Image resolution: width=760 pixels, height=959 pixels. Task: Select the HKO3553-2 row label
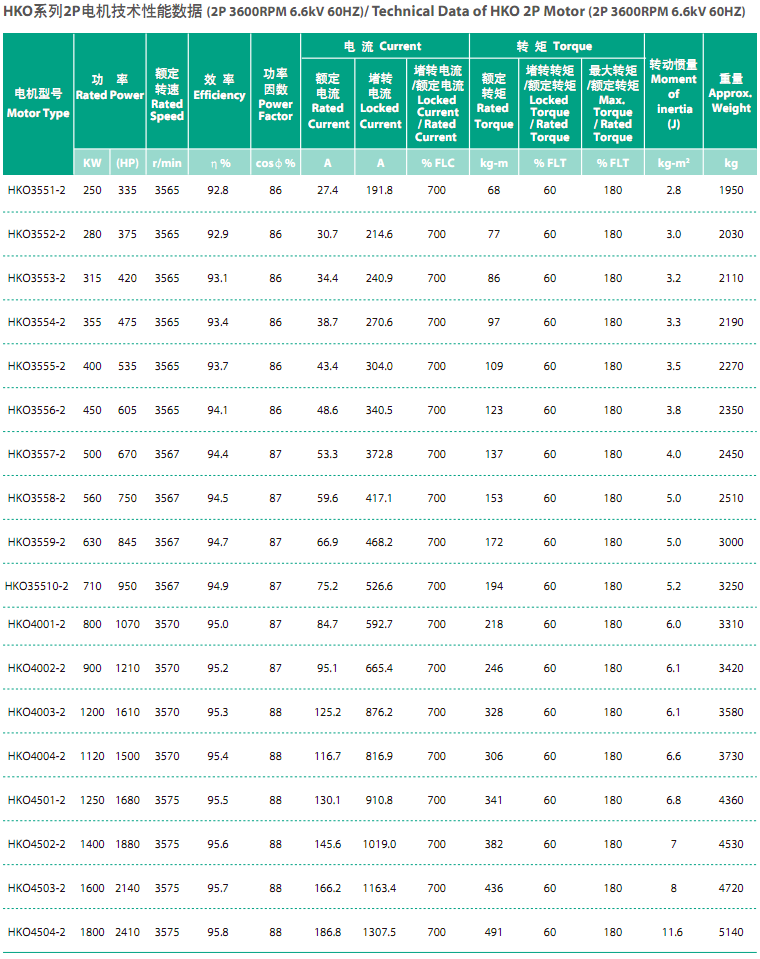click(37, 278)
